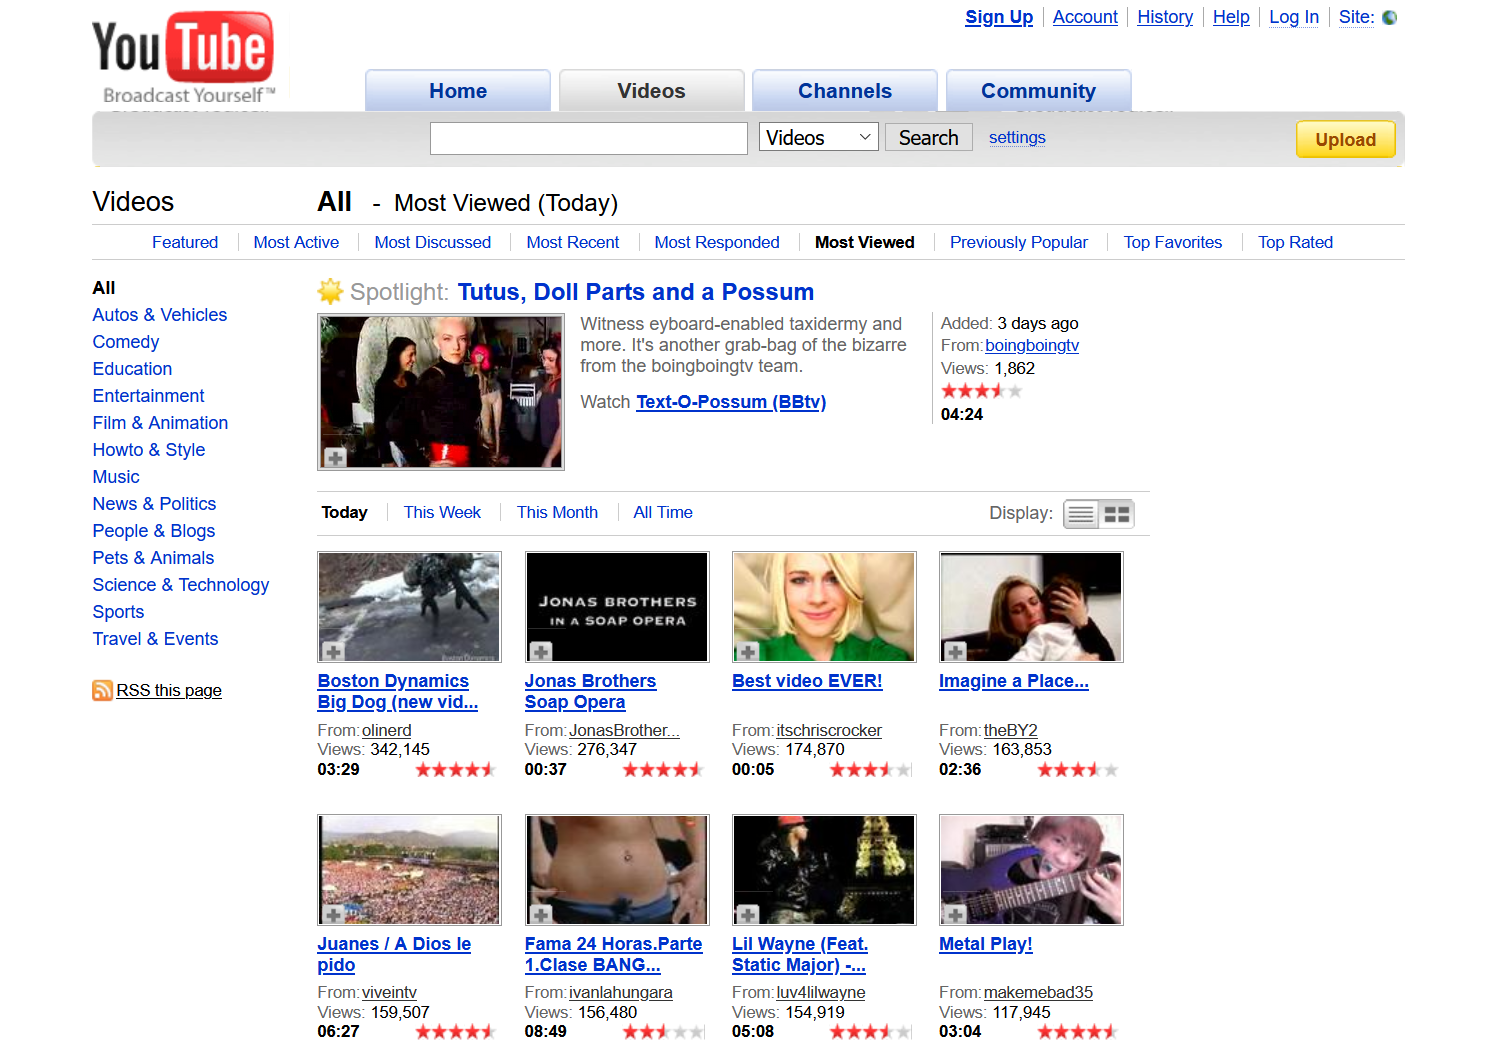The height and width of the screenshot is (1055, 1491).
Task: Click plus icon on Lil Wayne thumbnail
Action: pos(747,914)
